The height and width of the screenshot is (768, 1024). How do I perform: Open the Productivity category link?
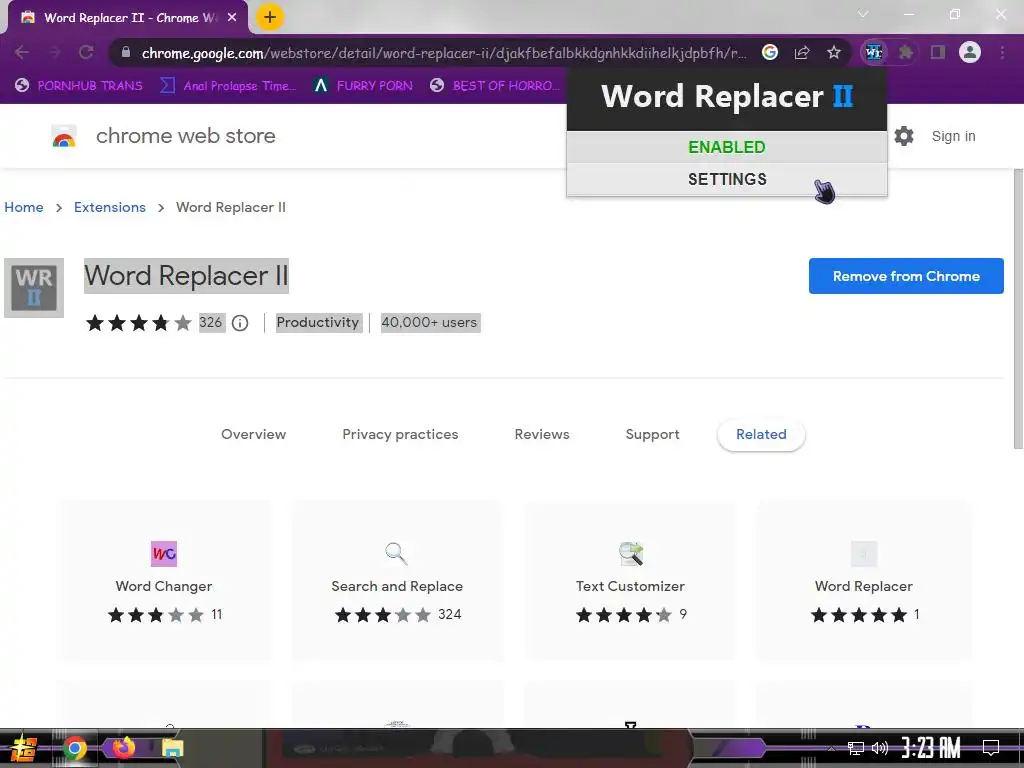point(317,323)
